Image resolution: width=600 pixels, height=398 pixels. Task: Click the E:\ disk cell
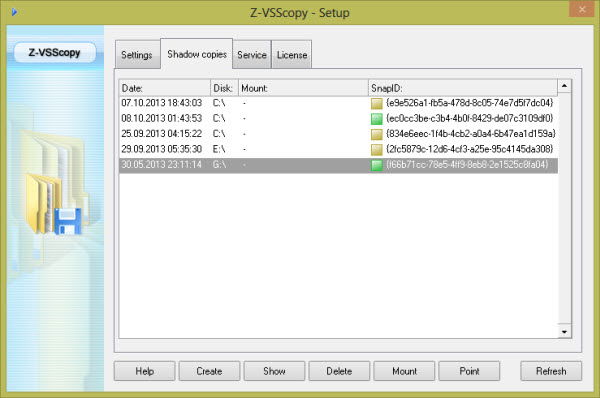219,149
